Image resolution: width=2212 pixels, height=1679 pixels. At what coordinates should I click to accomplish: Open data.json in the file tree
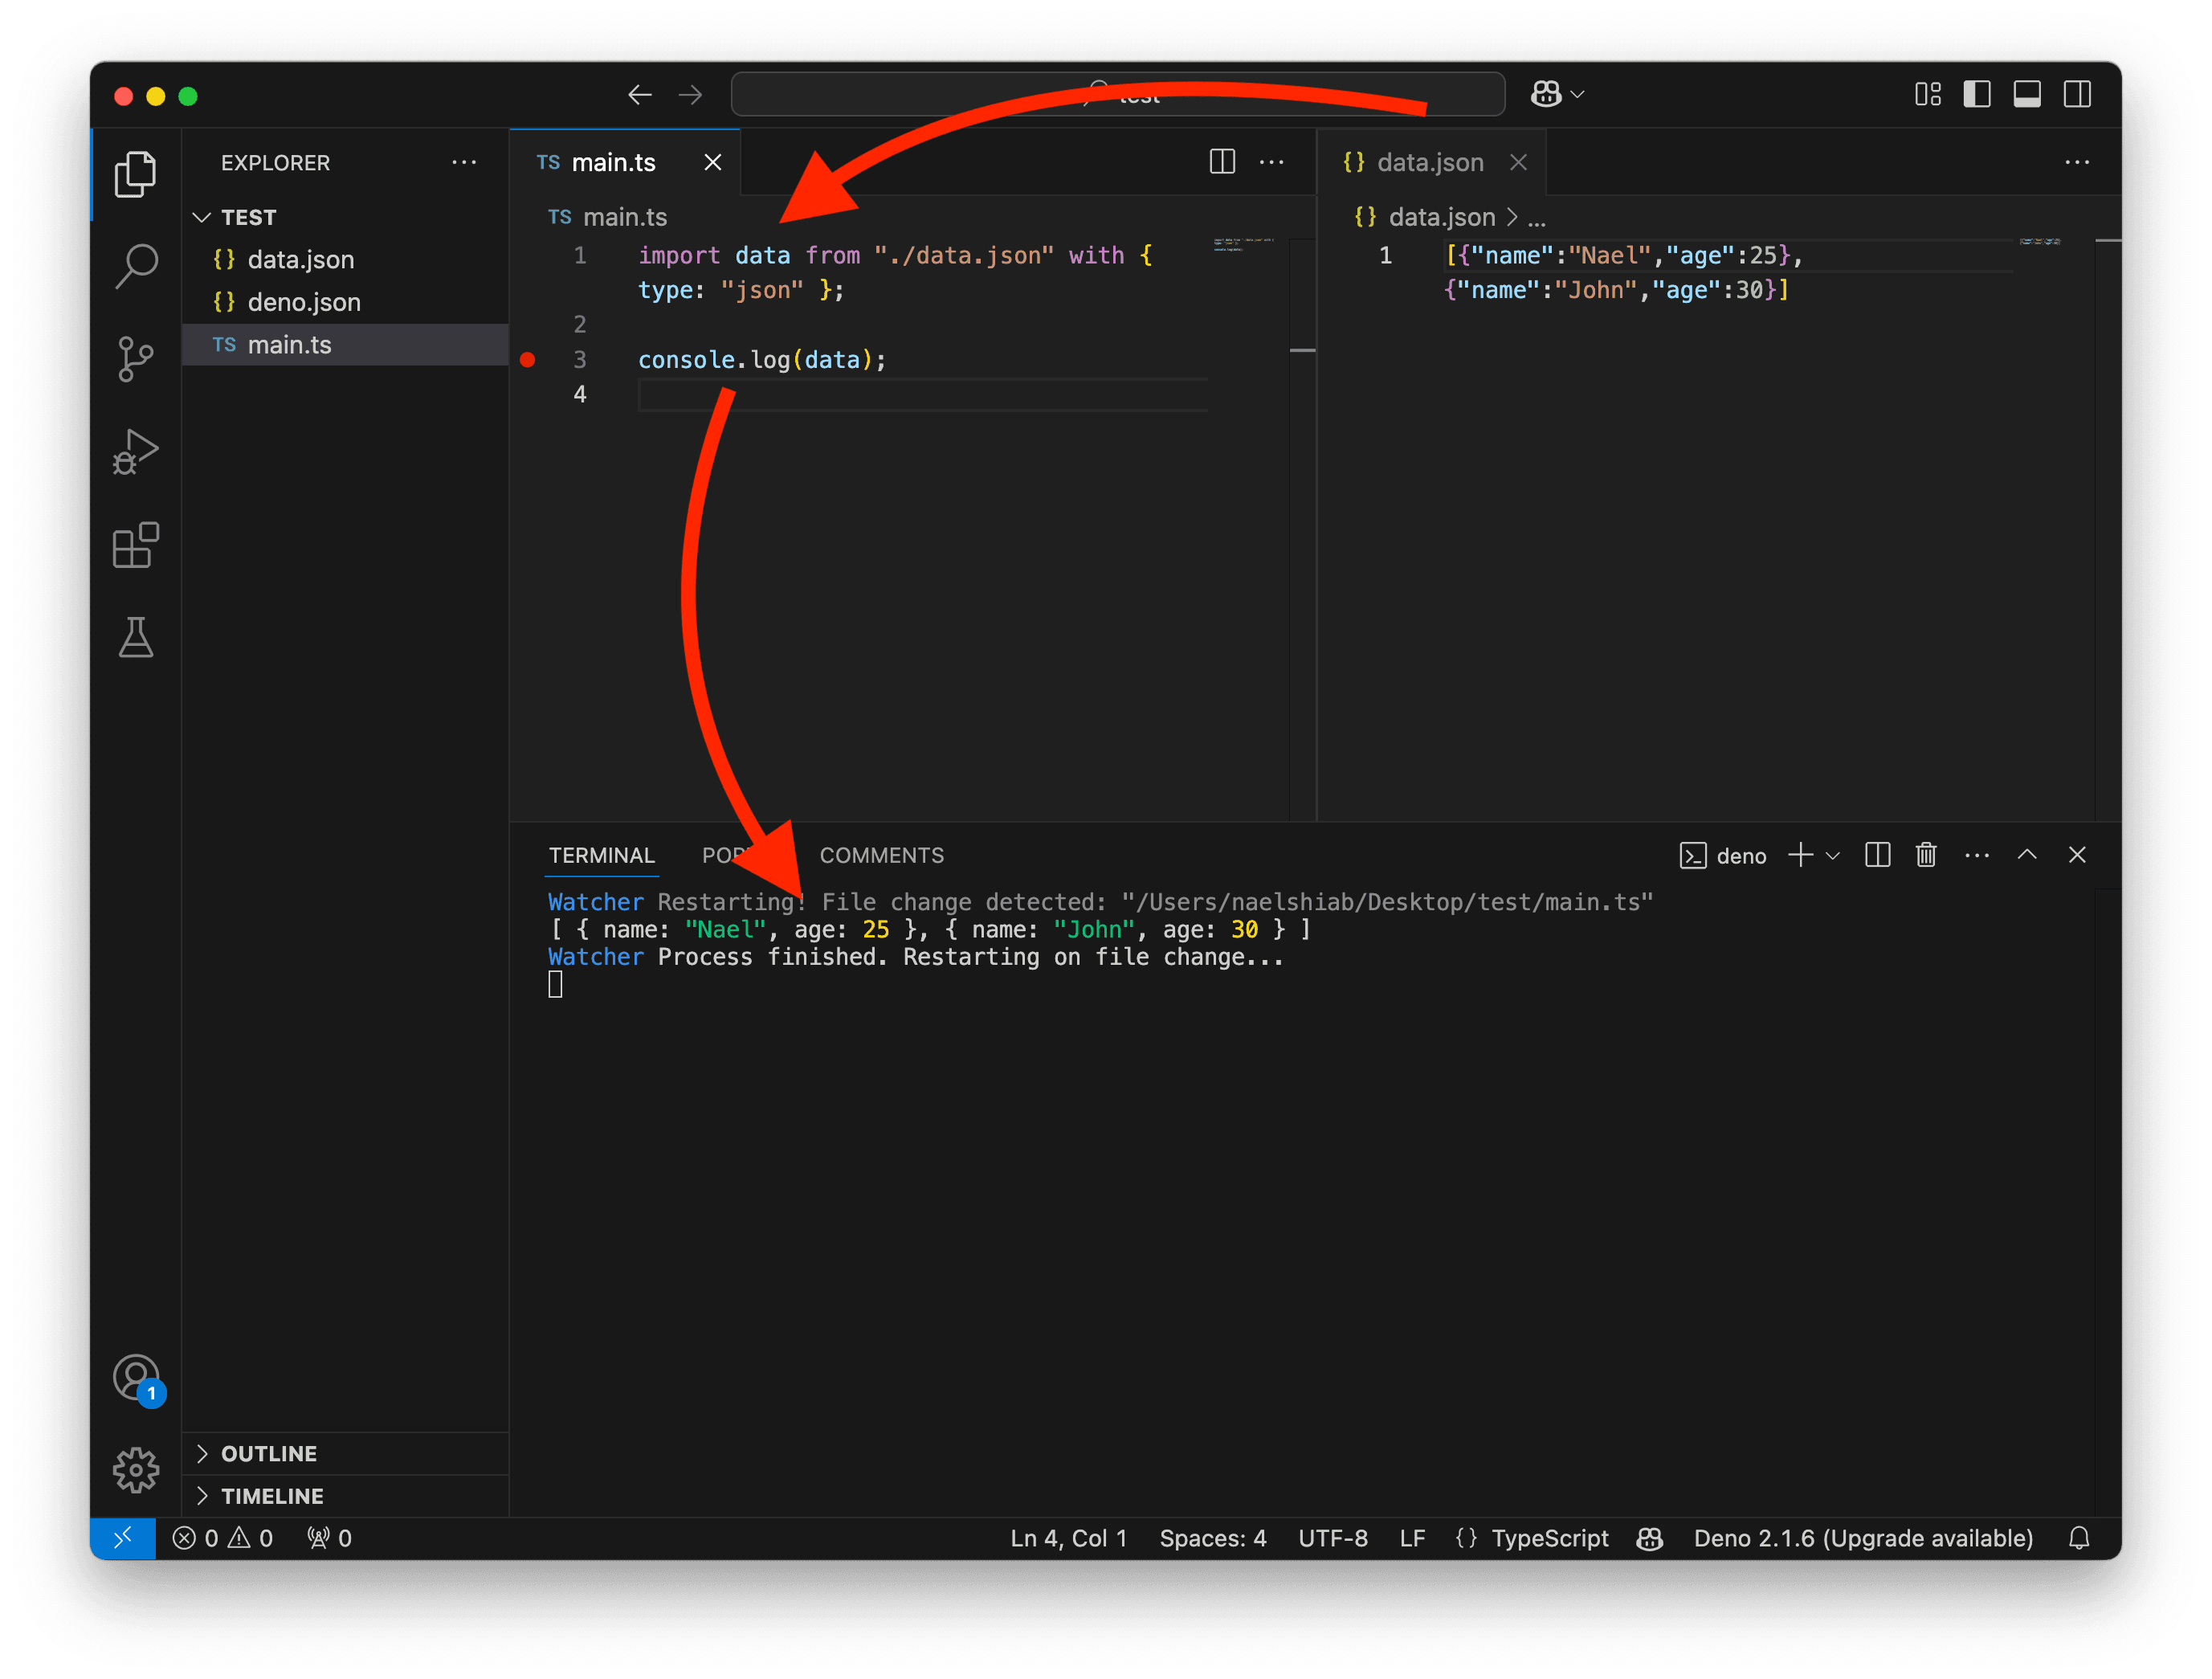[x=345, y=259]
